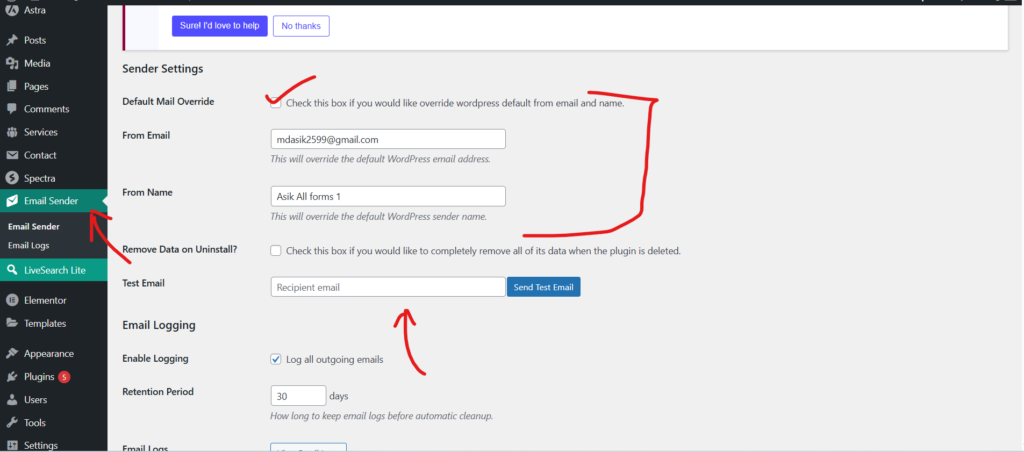Click the Send Test Email button
The width and height of the screenshot is (1024, 452).
(543, 287)
